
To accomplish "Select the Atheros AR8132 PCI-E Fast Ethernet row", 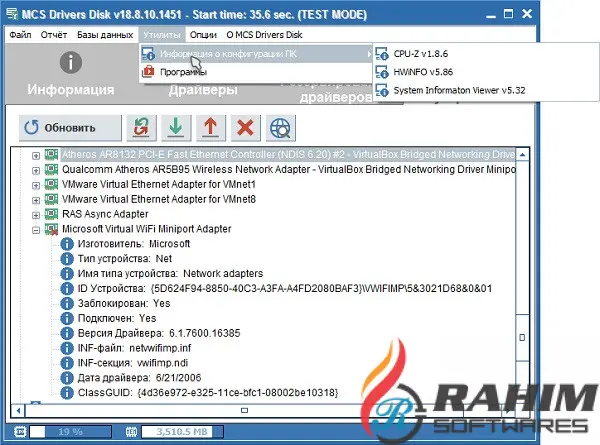I will pyautogui.click(x=289, y=155).
